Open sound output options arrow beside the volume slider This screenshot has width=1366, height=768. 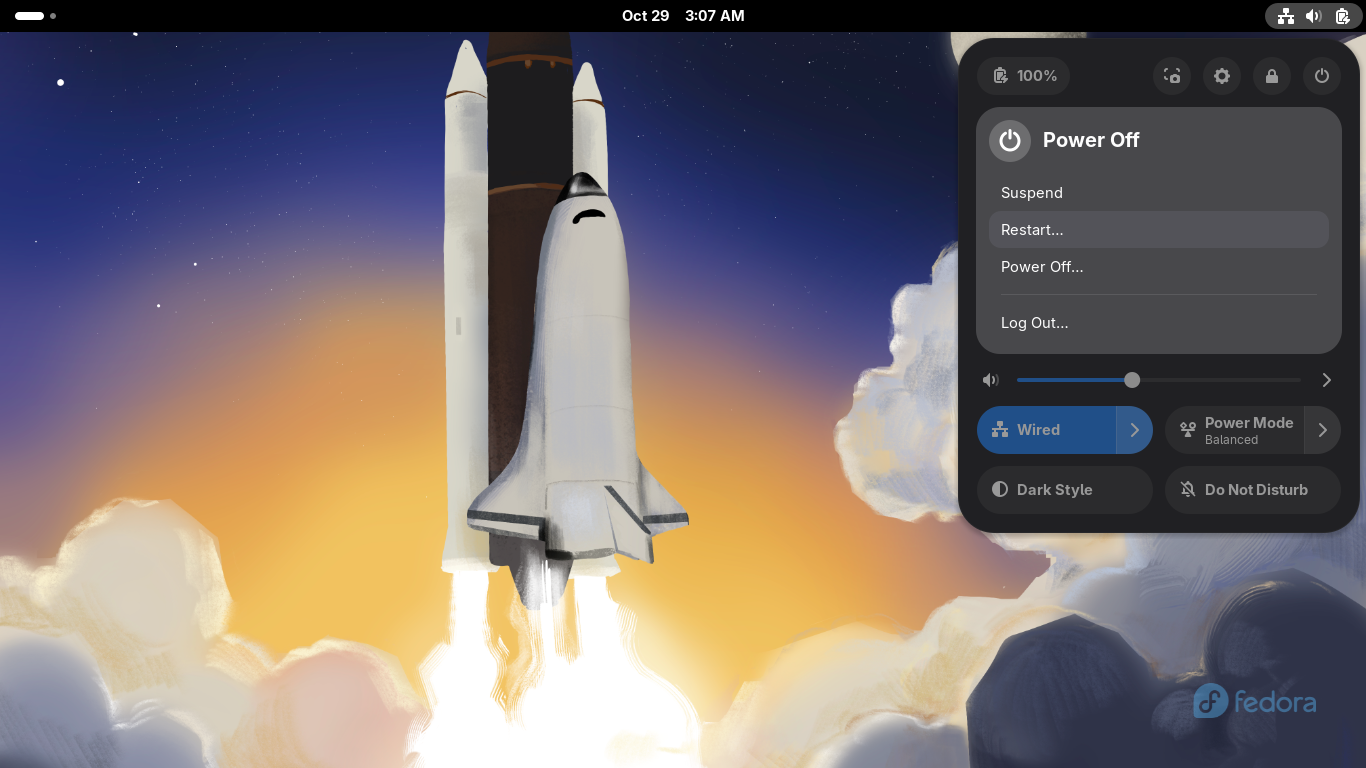[1327, 380]
